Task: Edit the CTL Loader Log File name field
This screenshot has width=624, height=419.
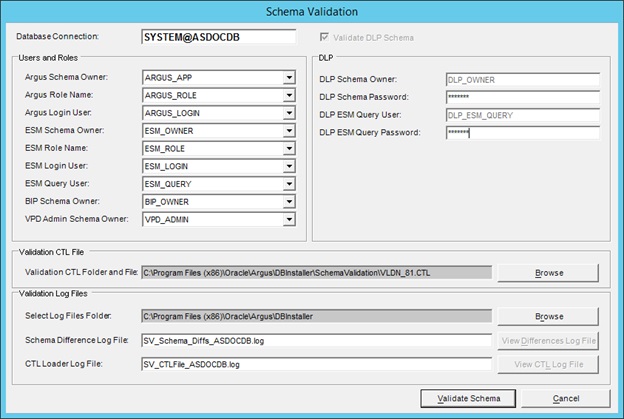Action: coord(316,364)
